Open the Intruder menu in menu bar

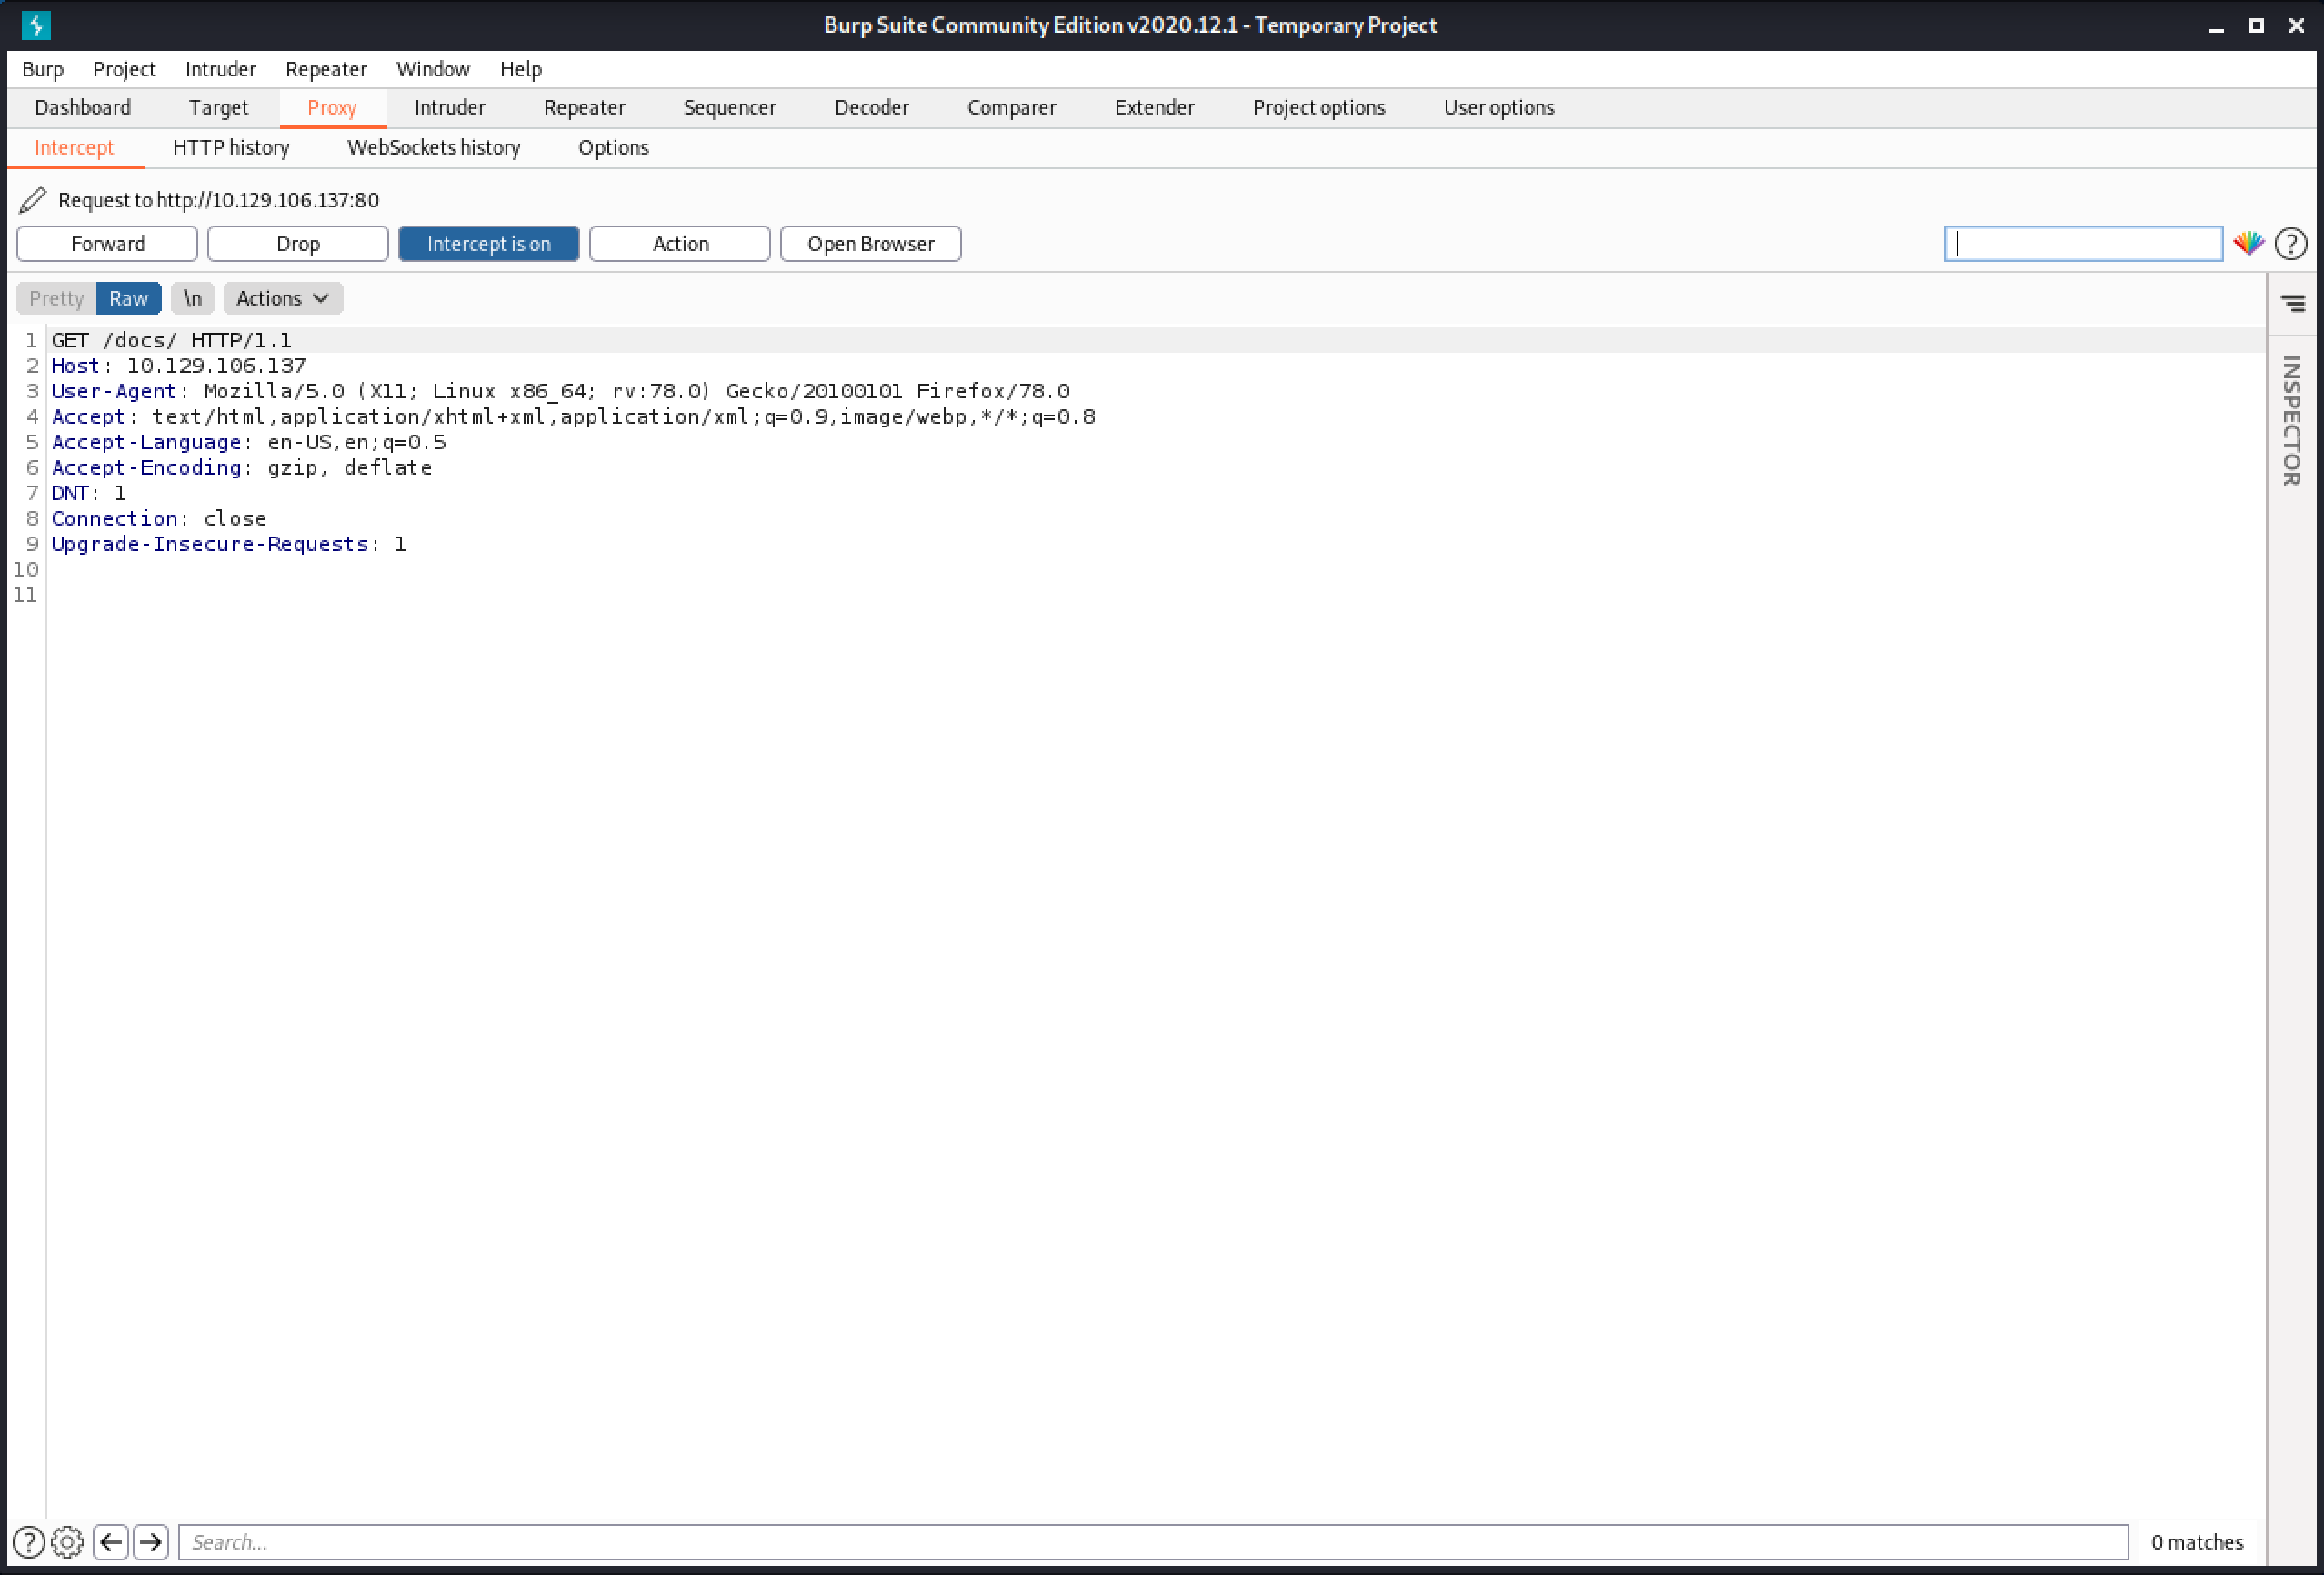220,69
